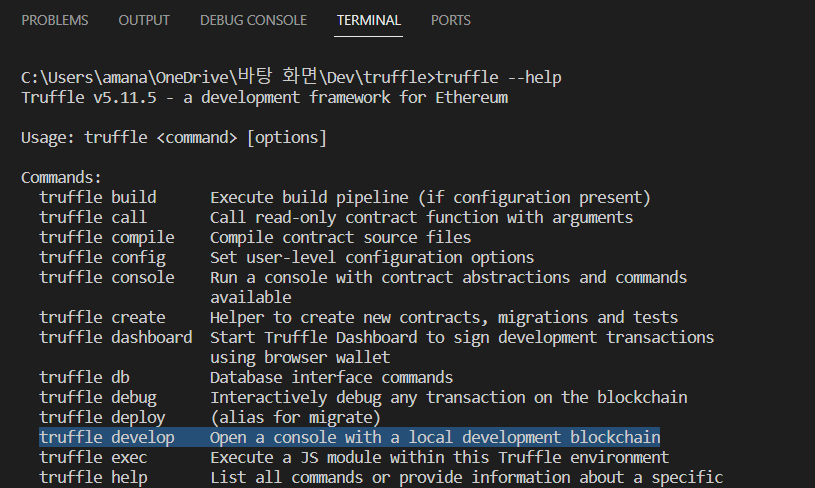Click the 'truffle config' command text
Screen dimensions: 815x488
[x=102, y=258]
